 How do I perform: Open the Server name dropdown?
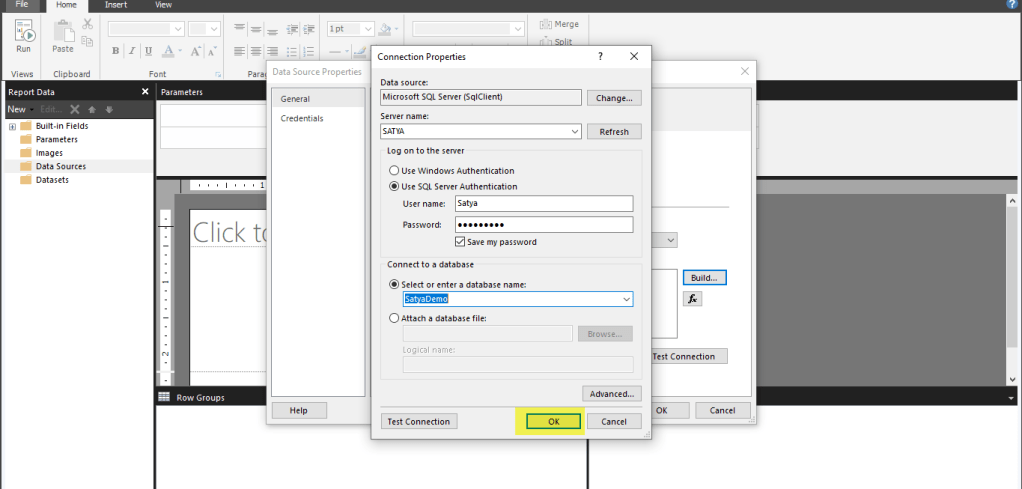(574, 132)
